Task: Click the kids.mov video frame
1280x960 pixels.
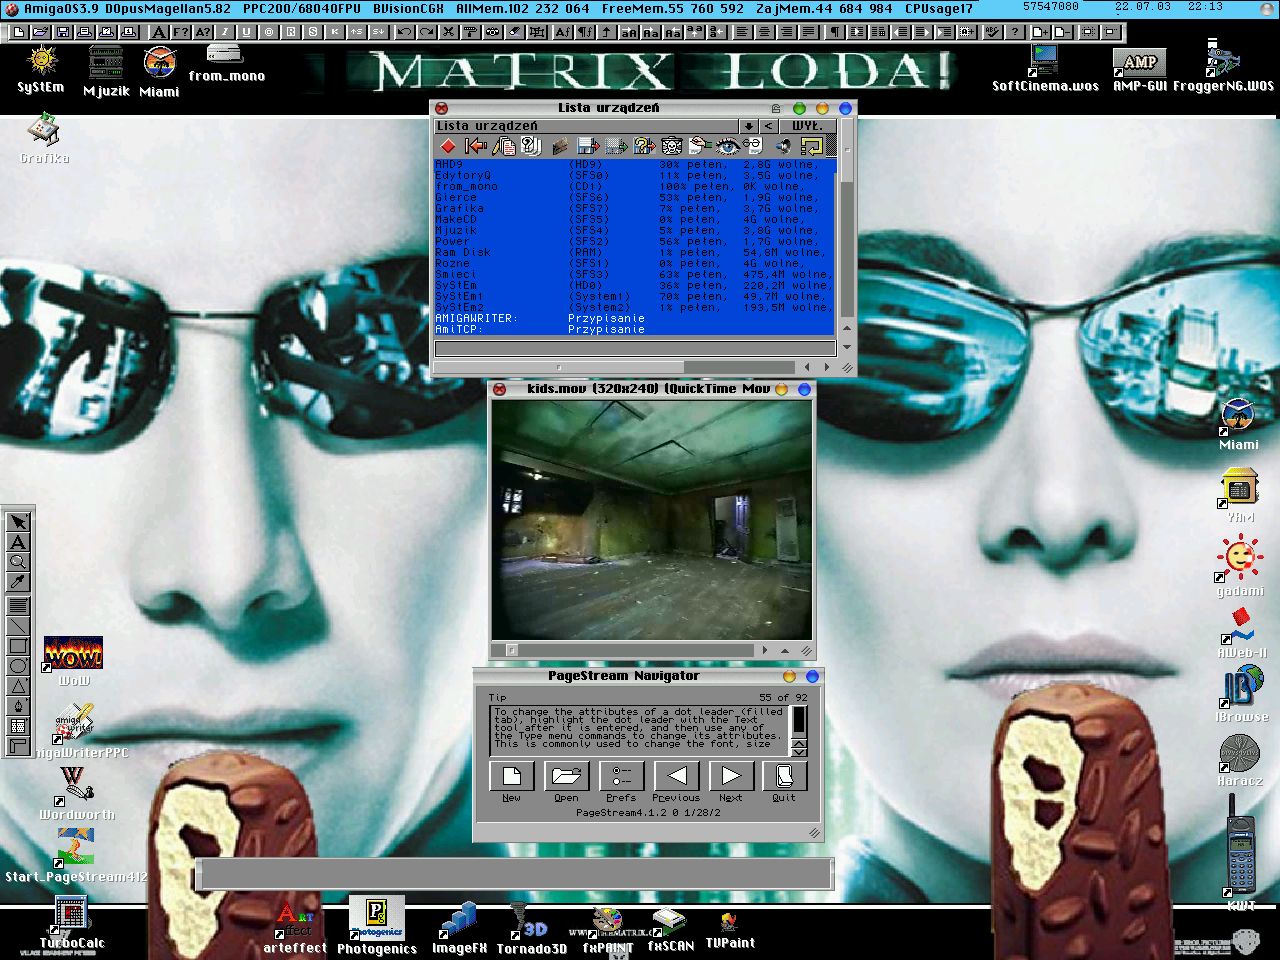Action: pos(651,519)
